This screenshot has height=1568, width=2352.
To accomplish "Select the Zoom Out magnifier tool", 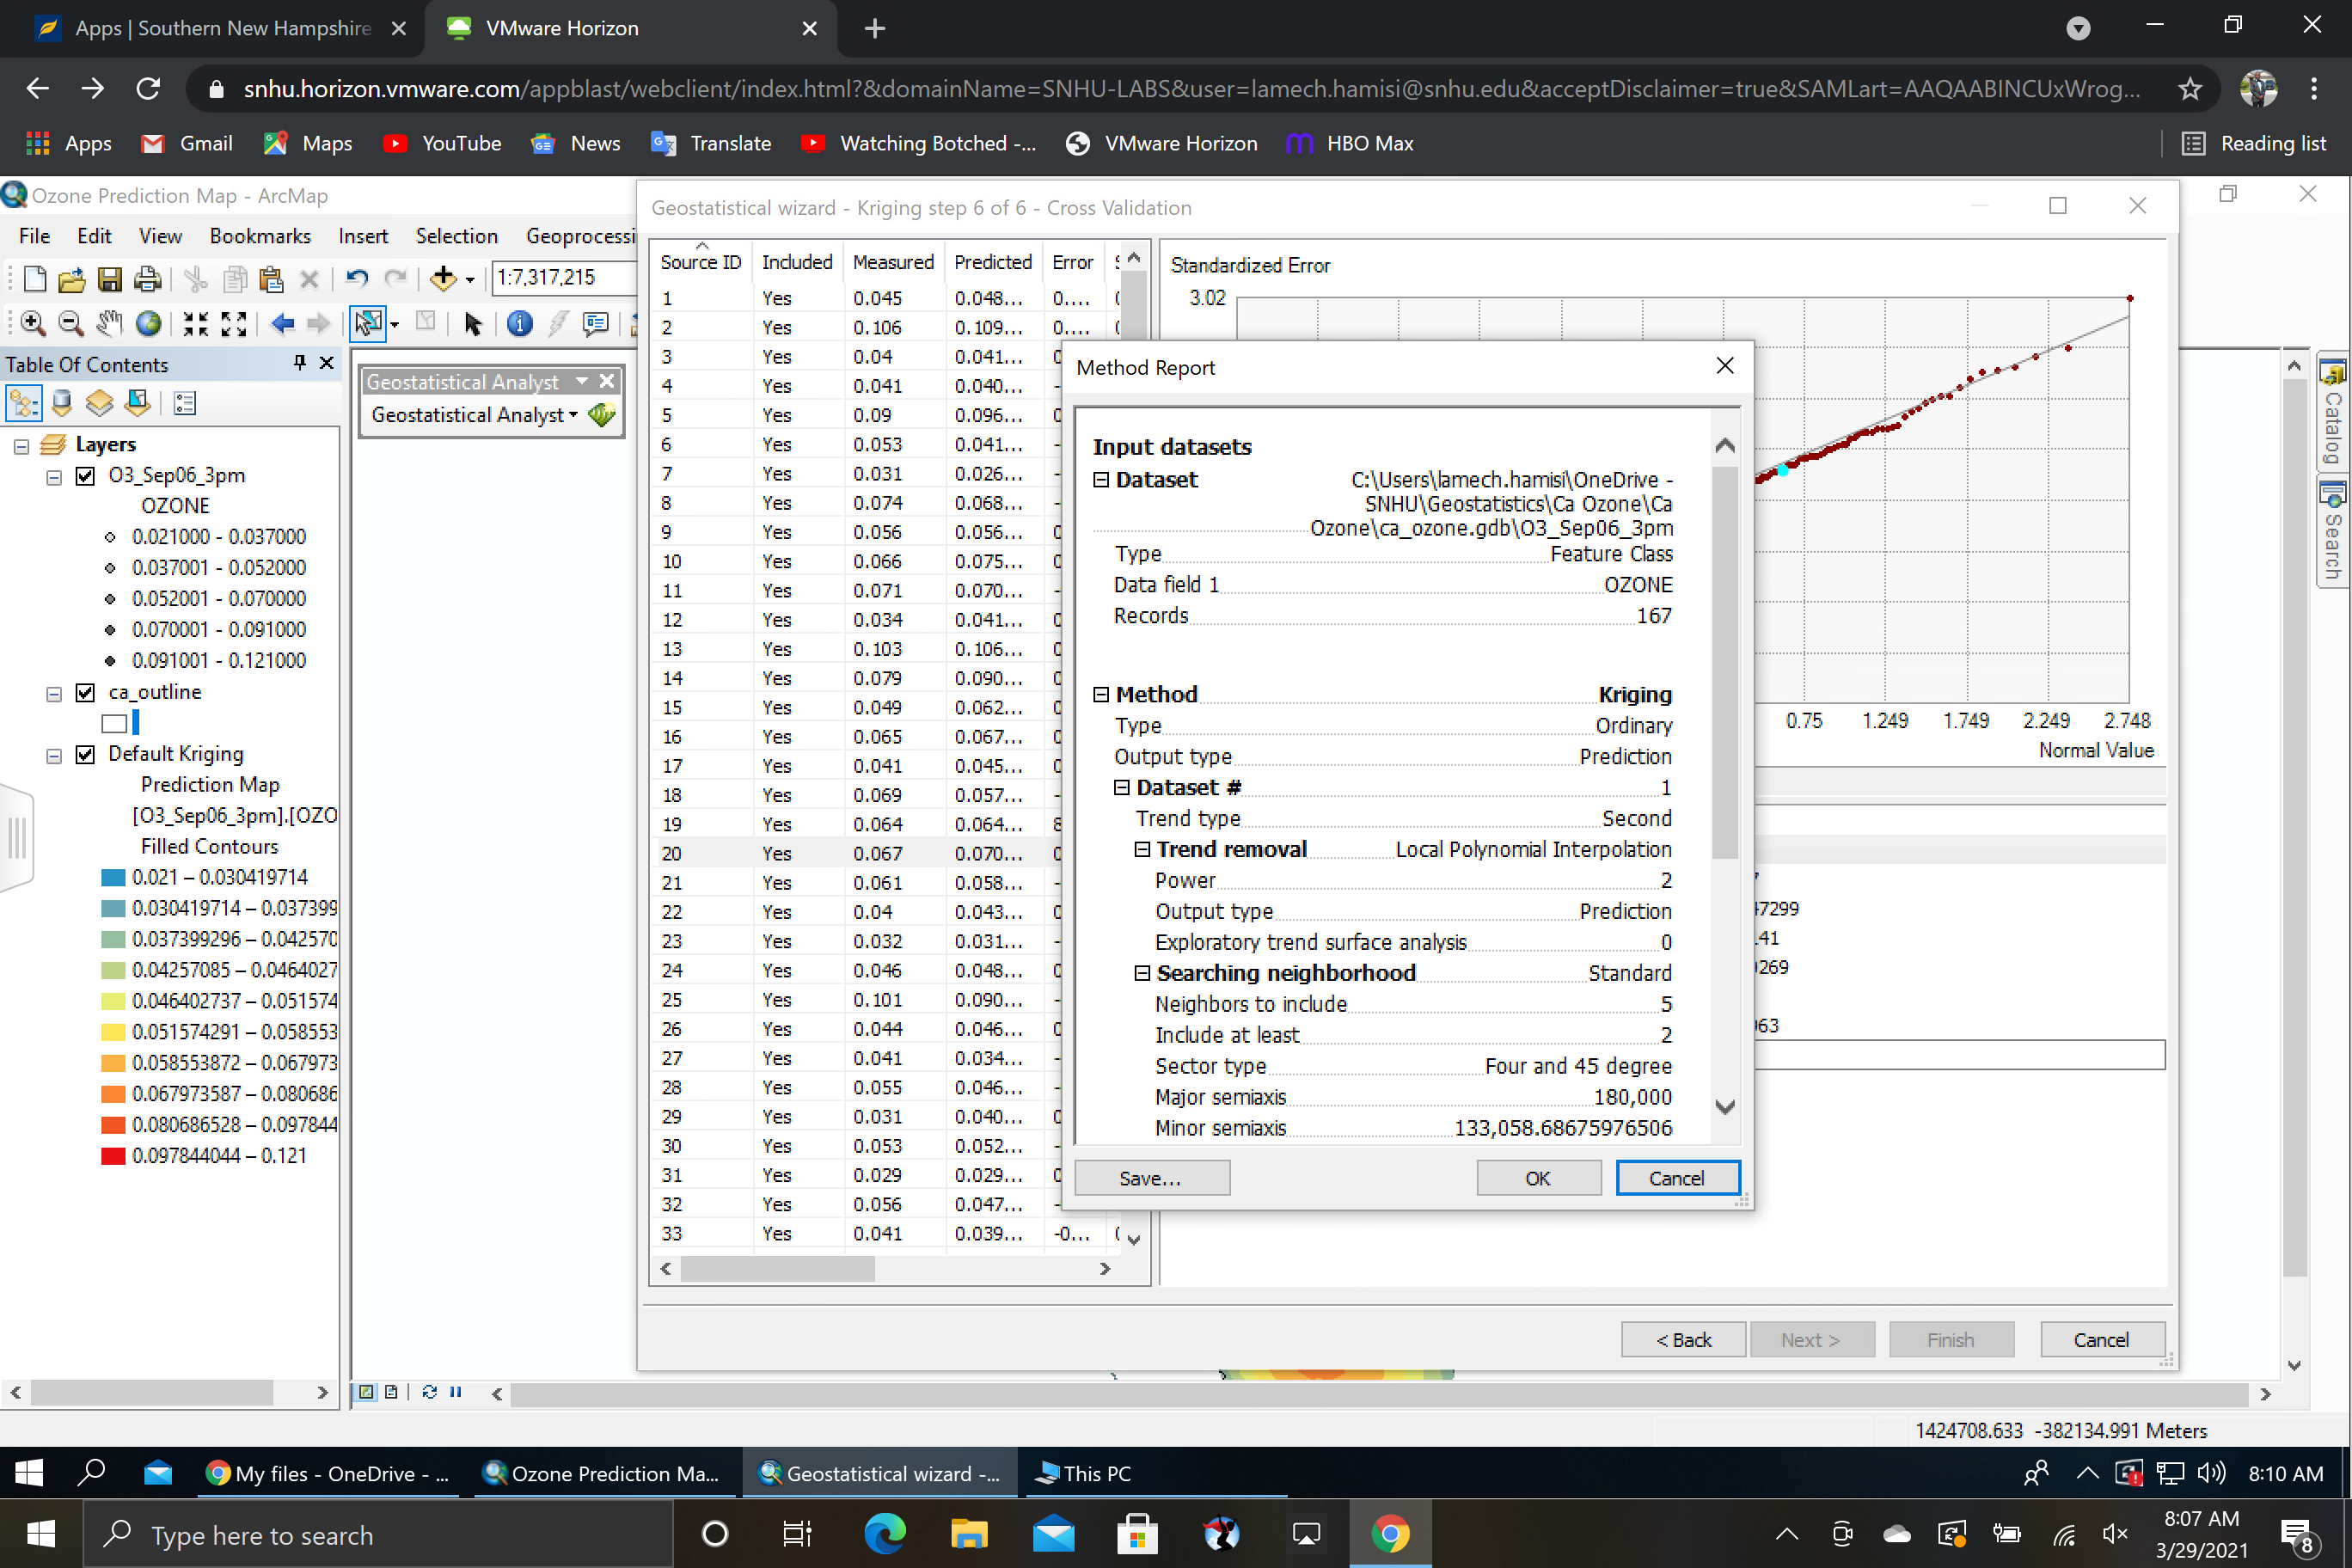I will tap(70, 323).
